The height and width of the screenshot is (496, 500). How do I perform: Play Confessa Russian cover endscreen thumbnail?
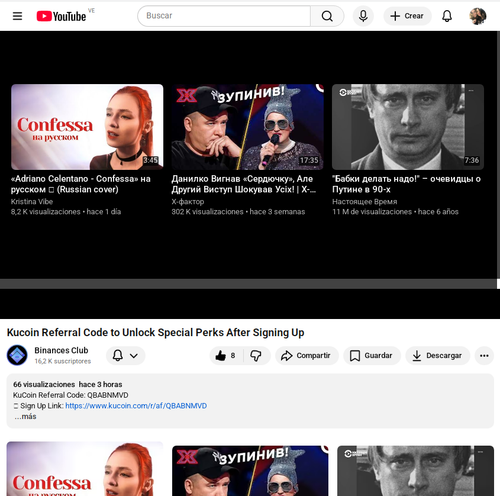coord(87,127)
